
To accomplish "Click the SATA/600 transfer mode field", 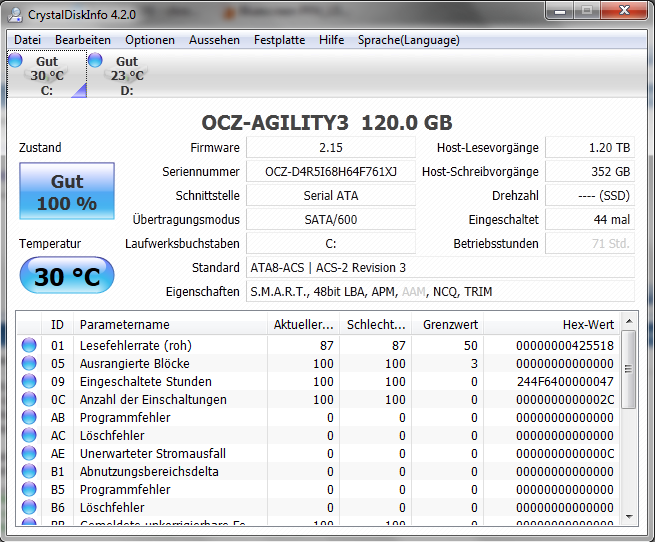I will [x=331, y=219].
